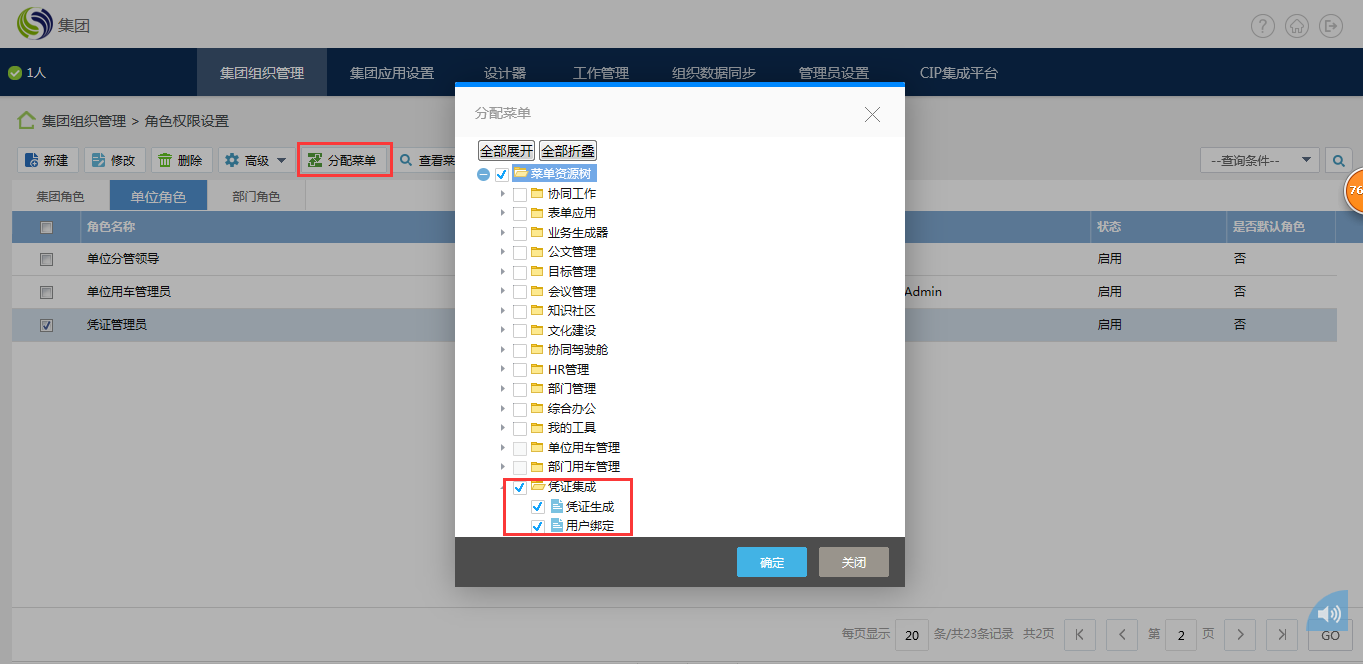Uncheck the 凭证生成 checkbox
Screen dimensions: 1363x664
point(538,507)
